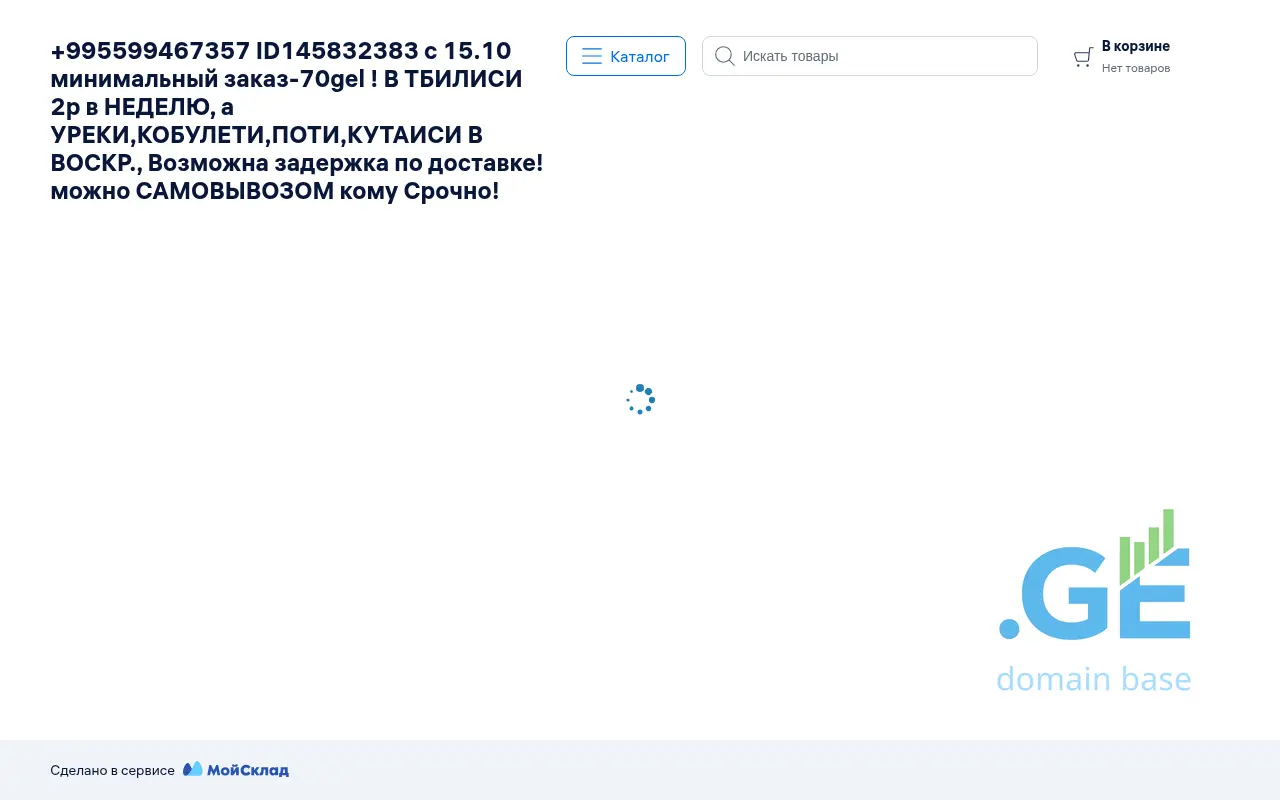Click the Нет товаров cart status text
The width and height of the screenshot is (1280, 800).
point(1135,68)
